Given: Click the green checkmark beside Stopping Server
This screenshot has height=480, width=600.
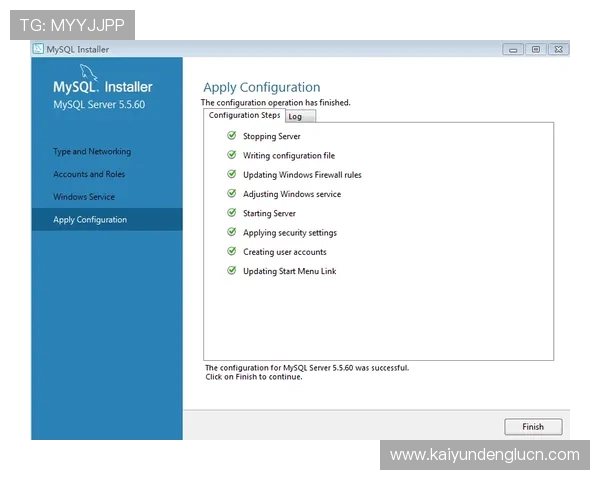Looking at the screenshot, I should 232,136.
